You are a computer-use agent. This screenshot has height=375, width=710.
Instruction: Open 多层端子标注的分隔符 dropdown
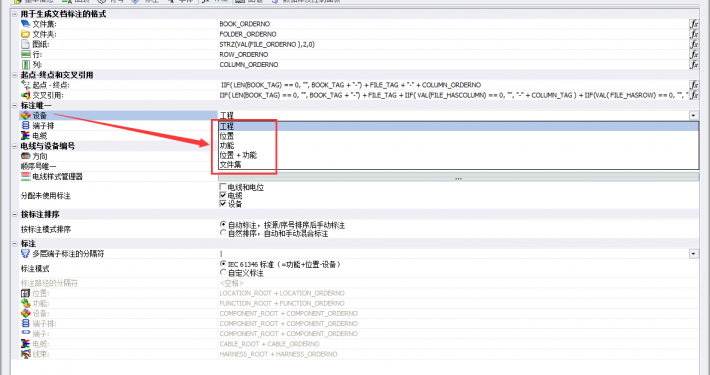pos(694,254)
